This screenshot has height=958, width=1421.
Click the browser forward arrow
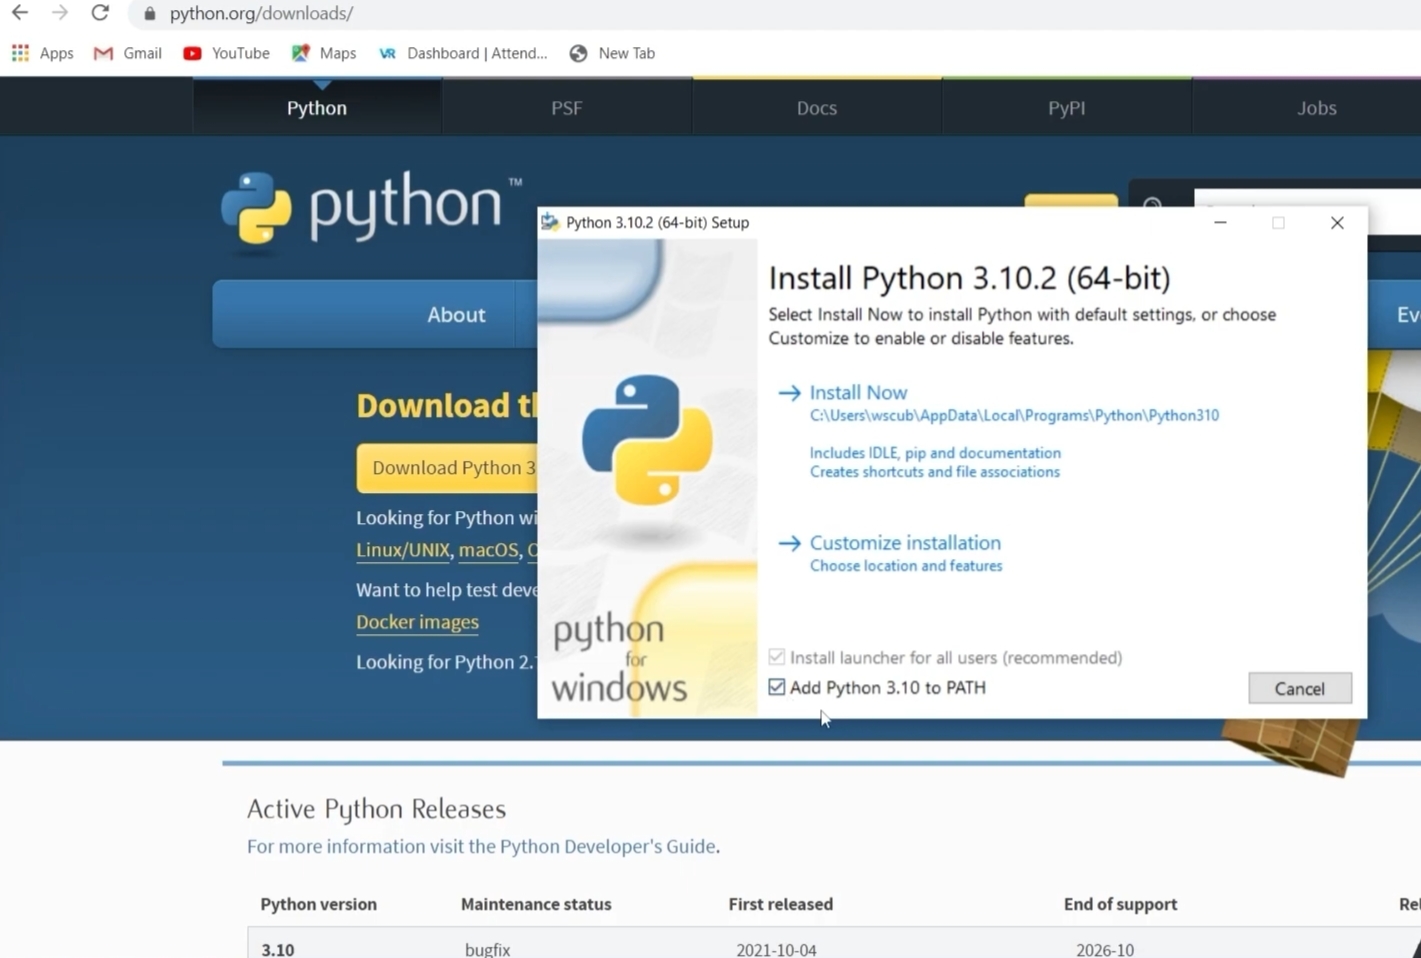[x=60, y=13]
